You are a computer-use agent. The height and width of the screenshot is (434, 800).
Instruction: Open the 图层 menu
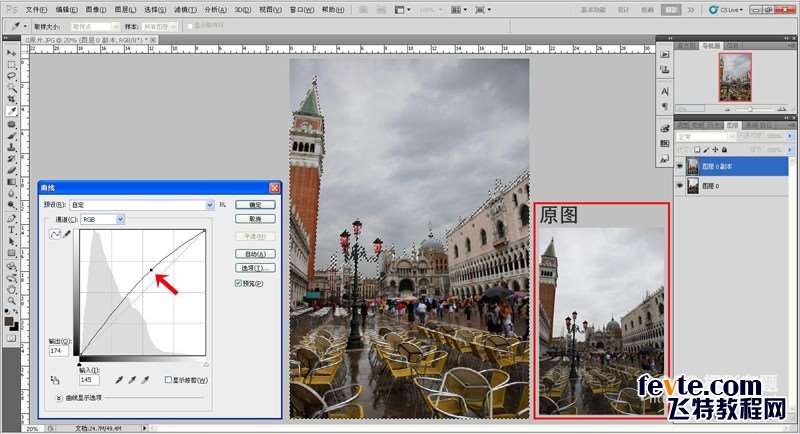(125, 10)
